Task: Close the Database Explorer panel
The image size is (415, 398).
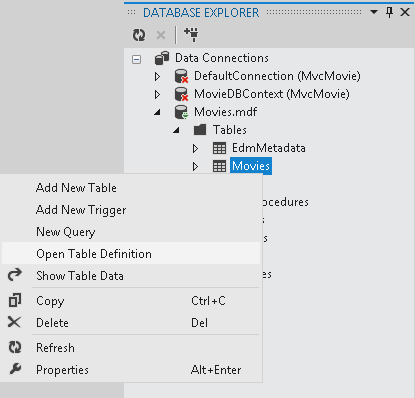Action: pos(405,12)
